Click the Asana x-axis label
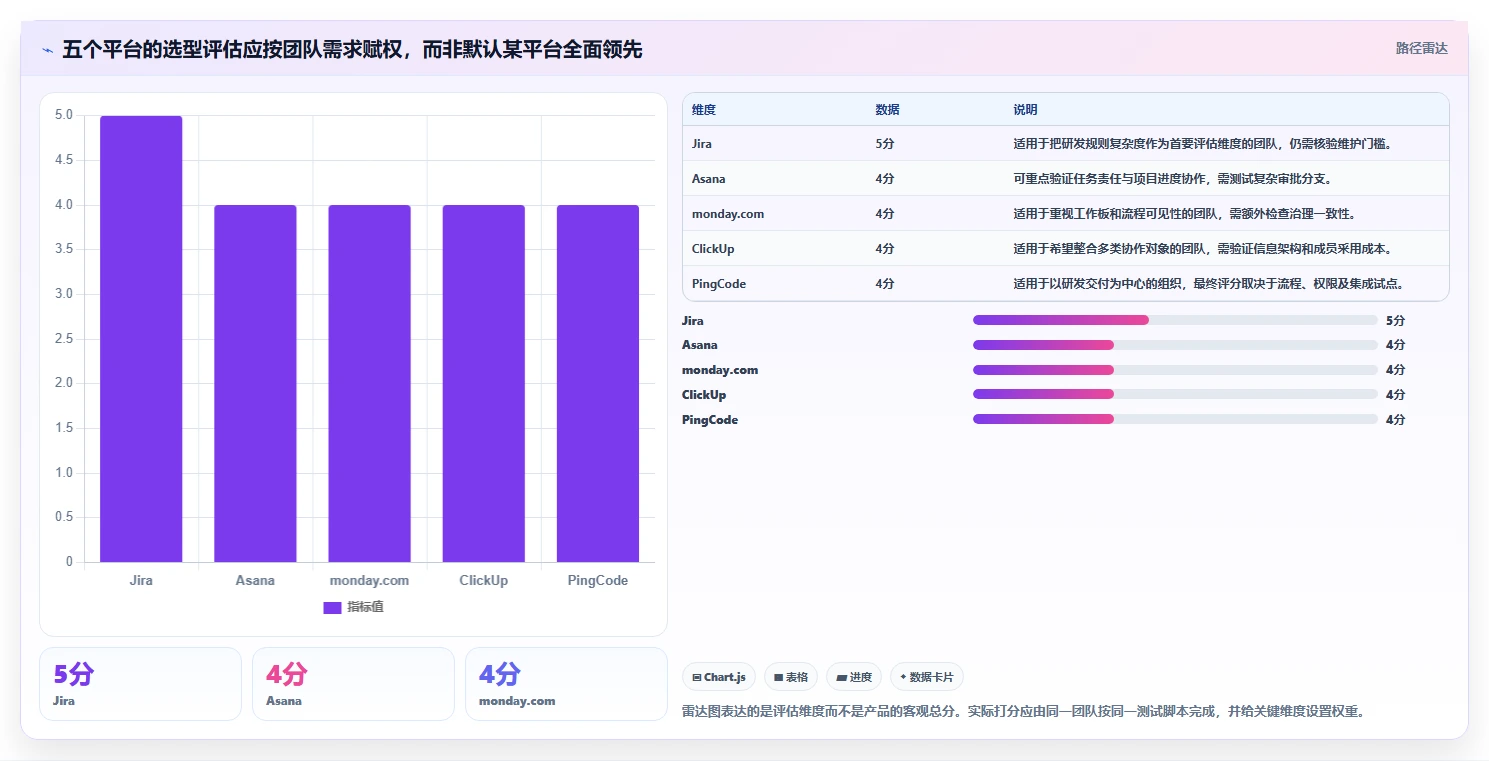 point(255,580)
